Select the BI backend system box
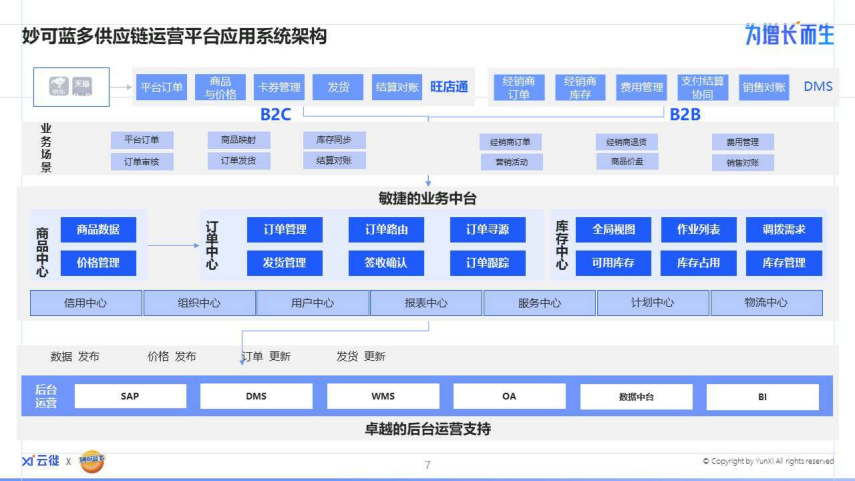 pos(762,396)
